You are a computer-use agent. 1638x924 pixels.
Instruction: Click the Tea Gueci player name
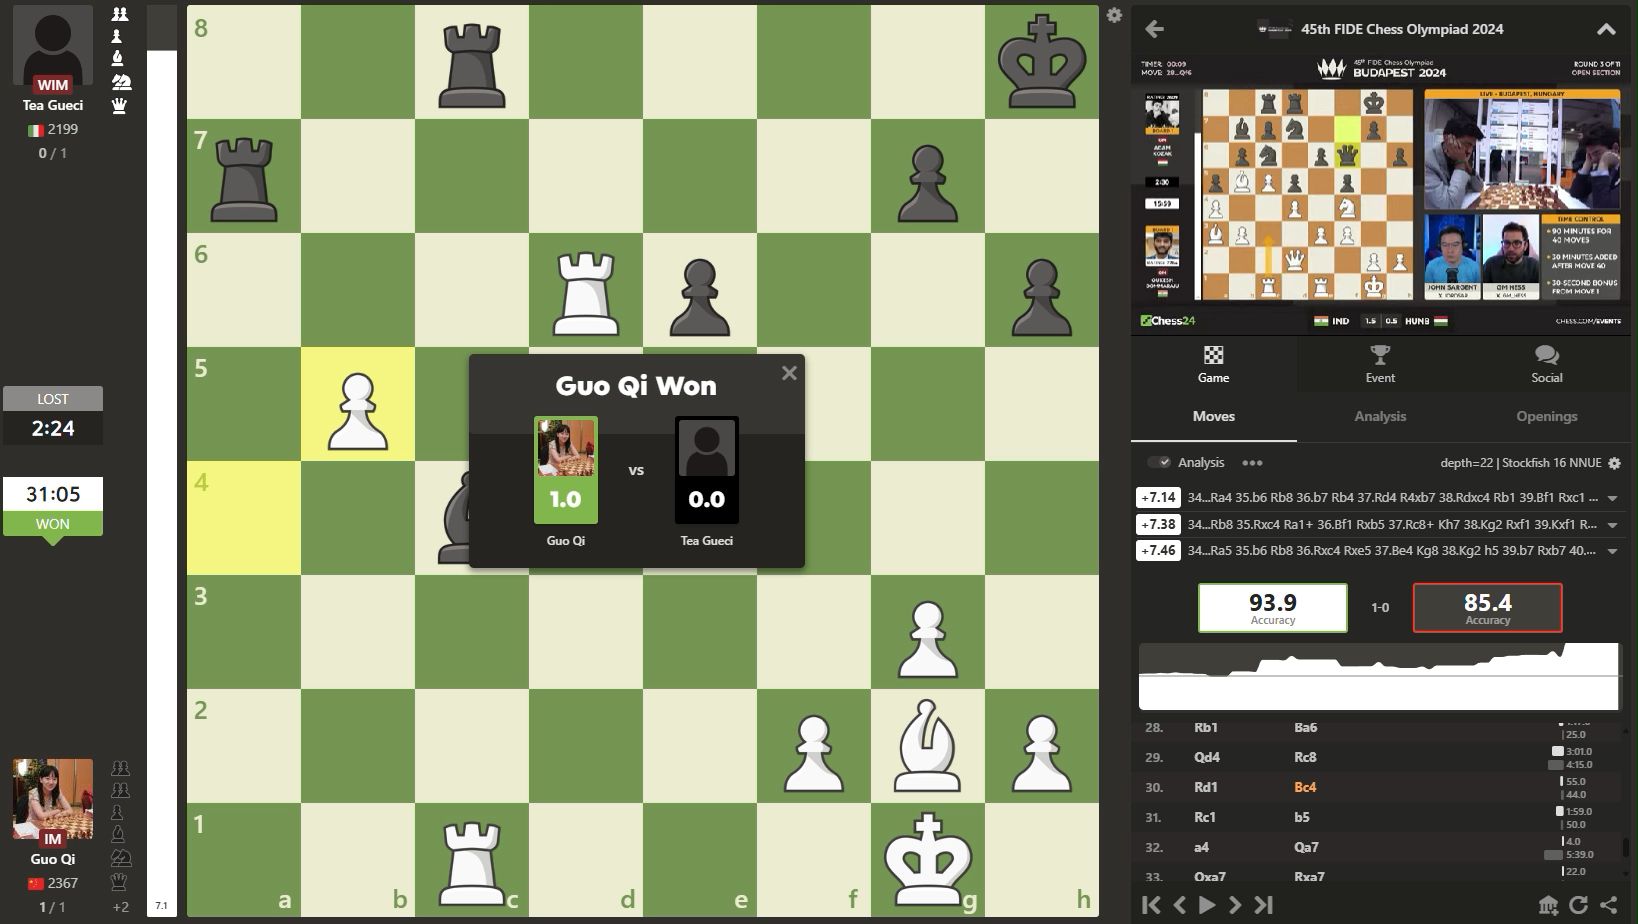coord(53,105)
